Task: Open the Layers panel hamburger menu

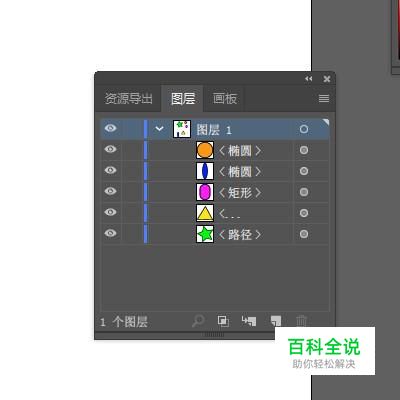Action: tap(324, 98)
